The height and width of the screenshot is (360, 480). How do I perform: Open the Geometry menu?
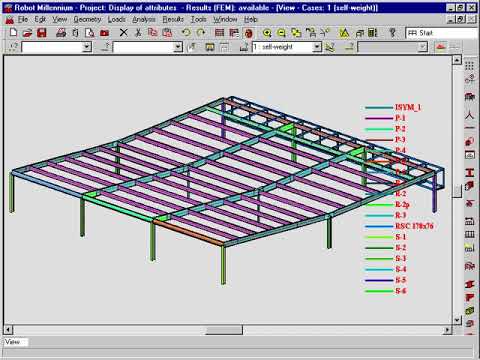(87, 20)
